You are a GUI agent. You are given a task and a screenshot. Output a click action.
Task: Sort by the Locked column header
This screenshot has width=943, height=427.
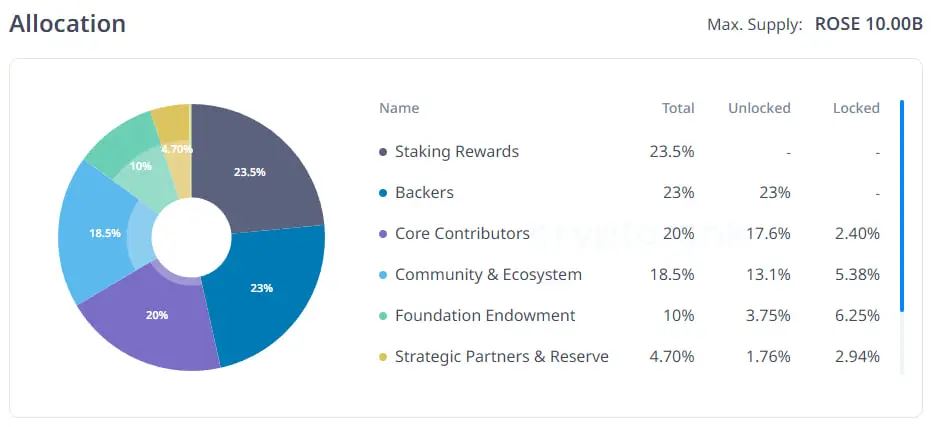[856, 108]
